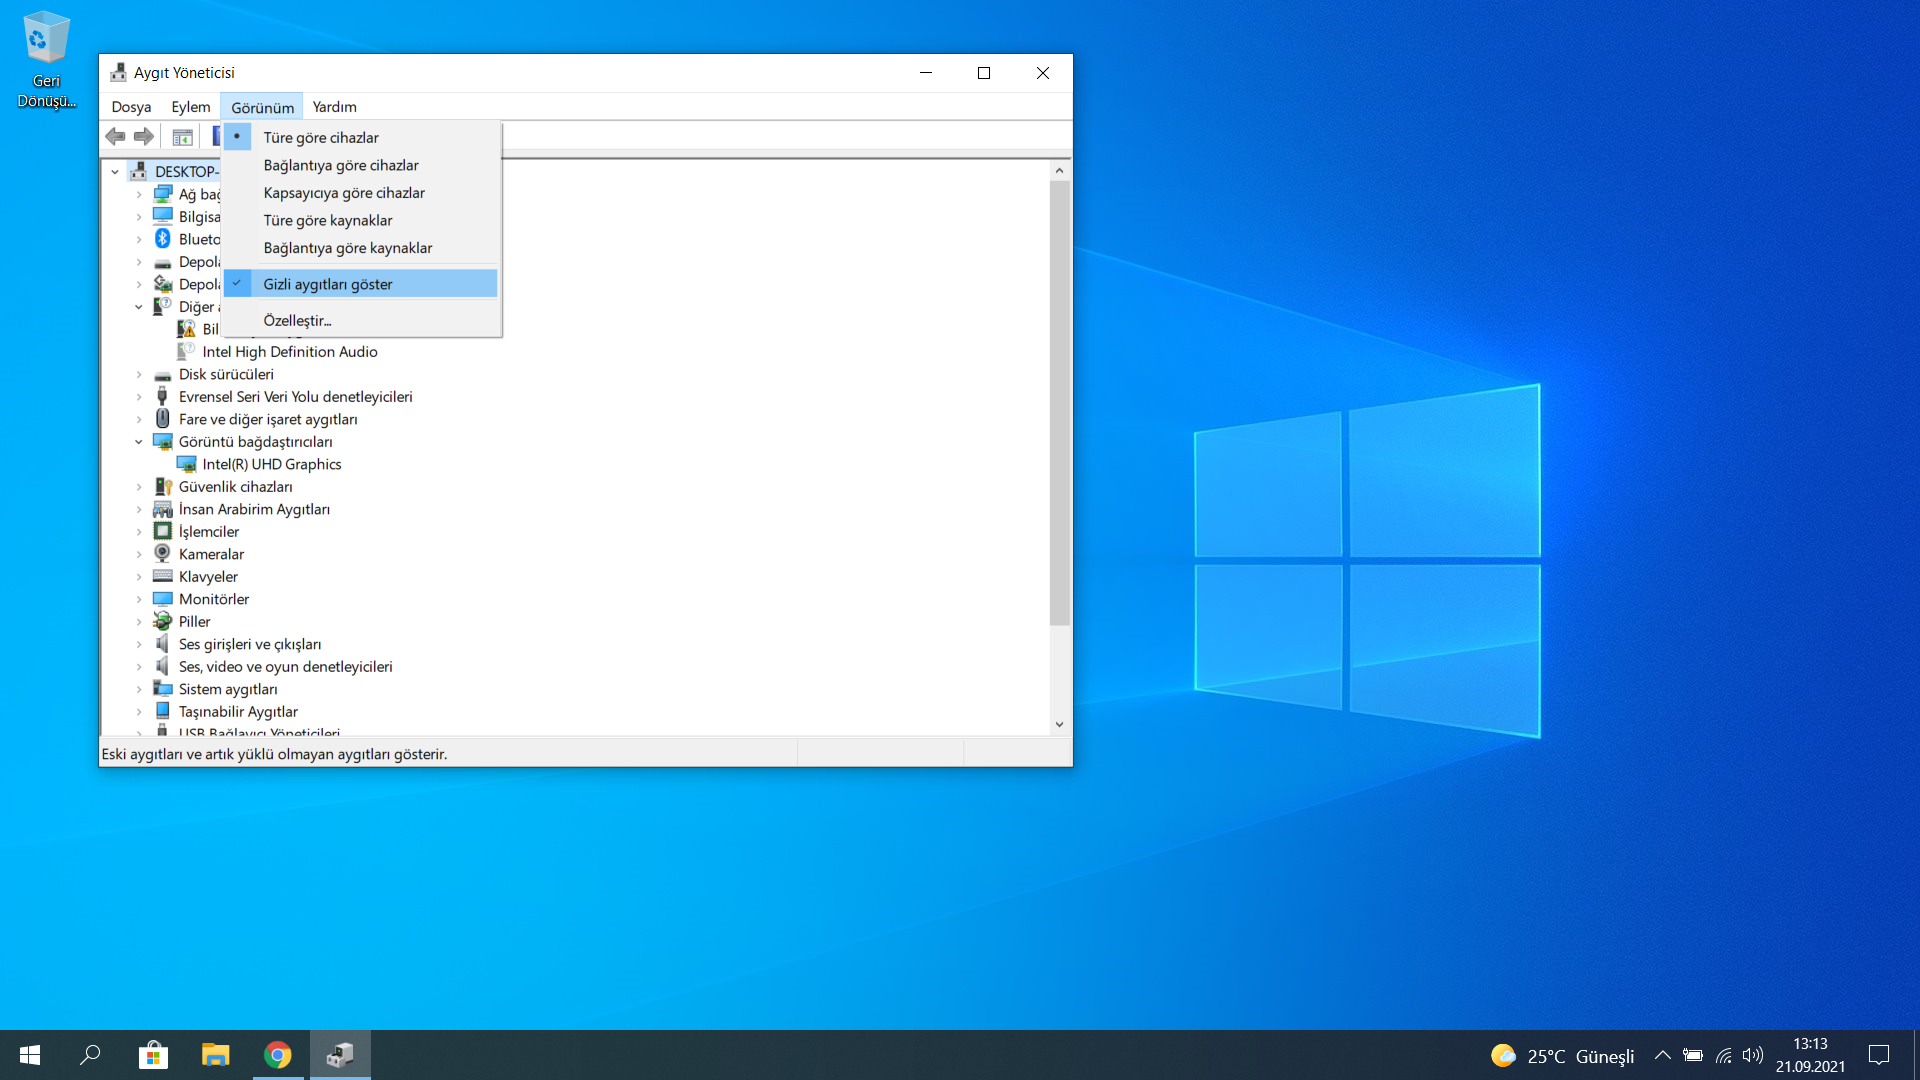Click the Kameralar camera icon
1920x1080 pixels.
[162, 554]
